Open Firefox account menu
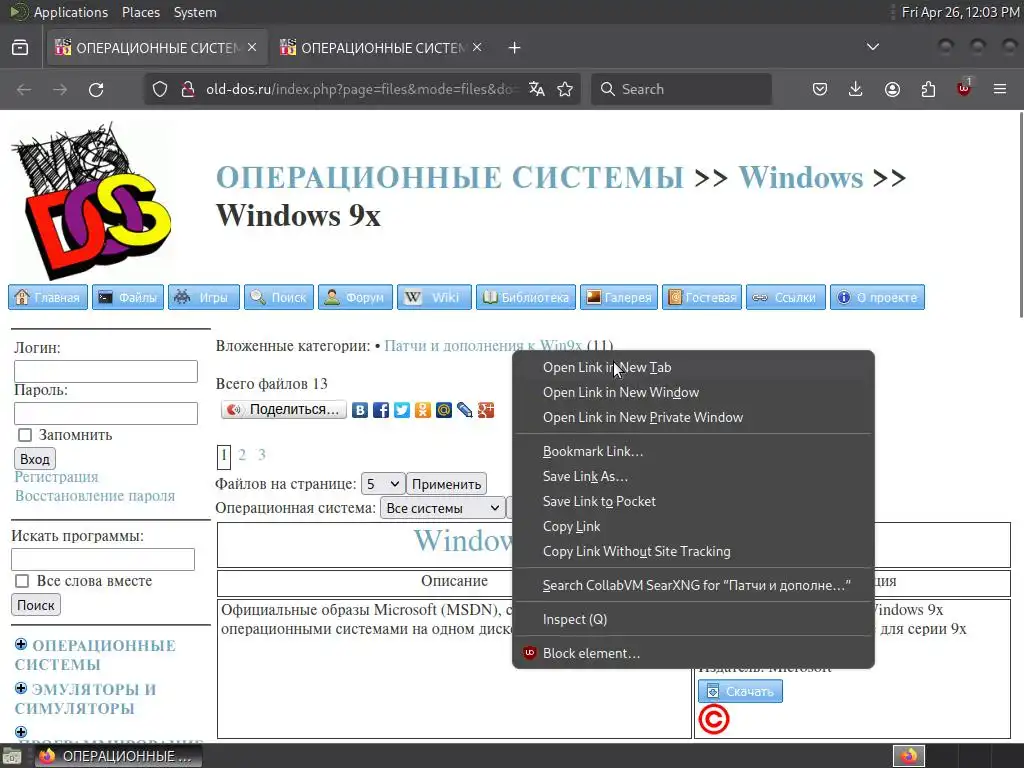 [892, 89]
